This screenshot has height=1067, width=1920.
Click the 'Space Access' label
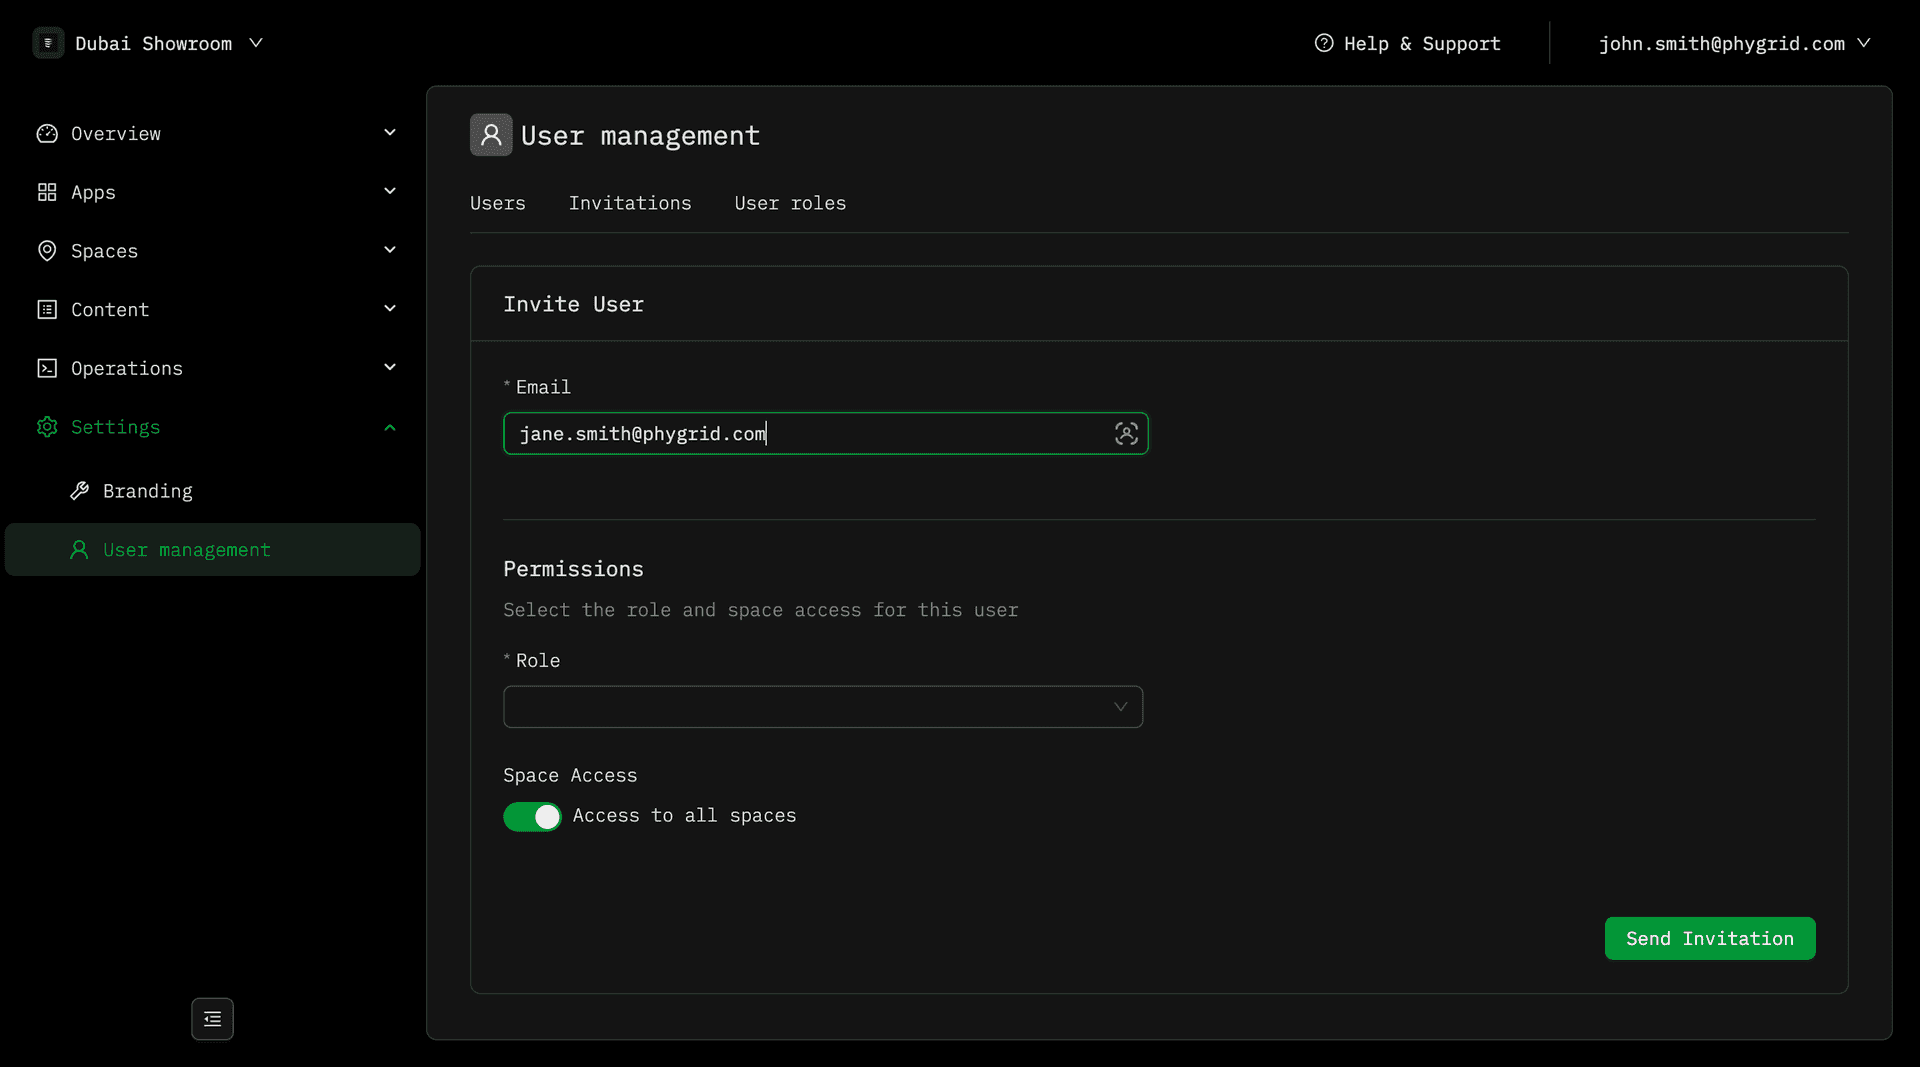point(570,776)
